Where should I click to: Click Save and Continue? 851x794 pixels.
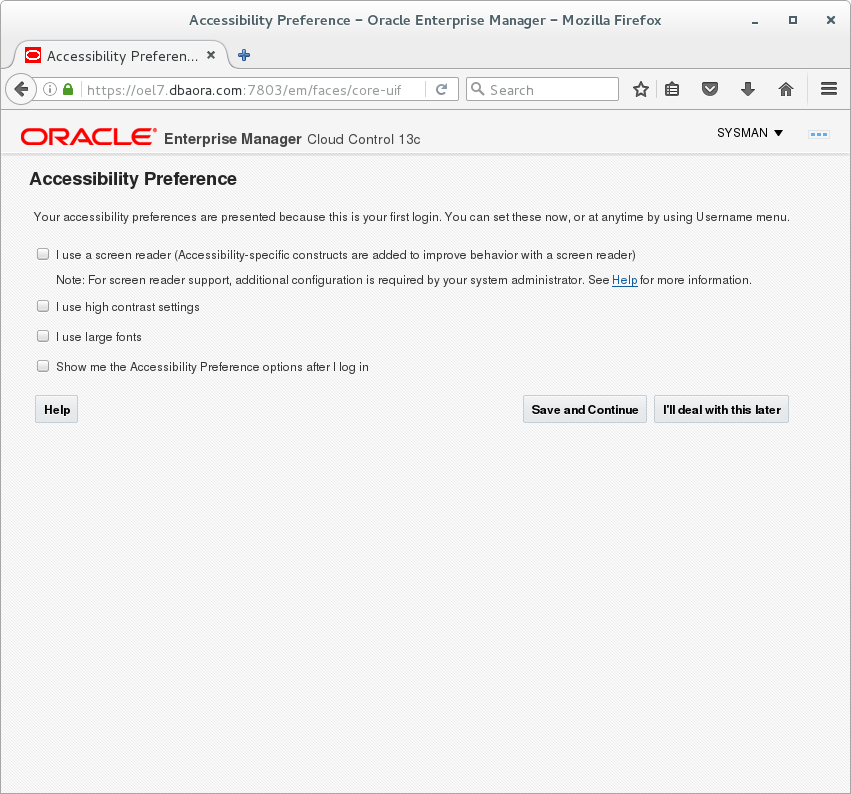tap(585, 409)
